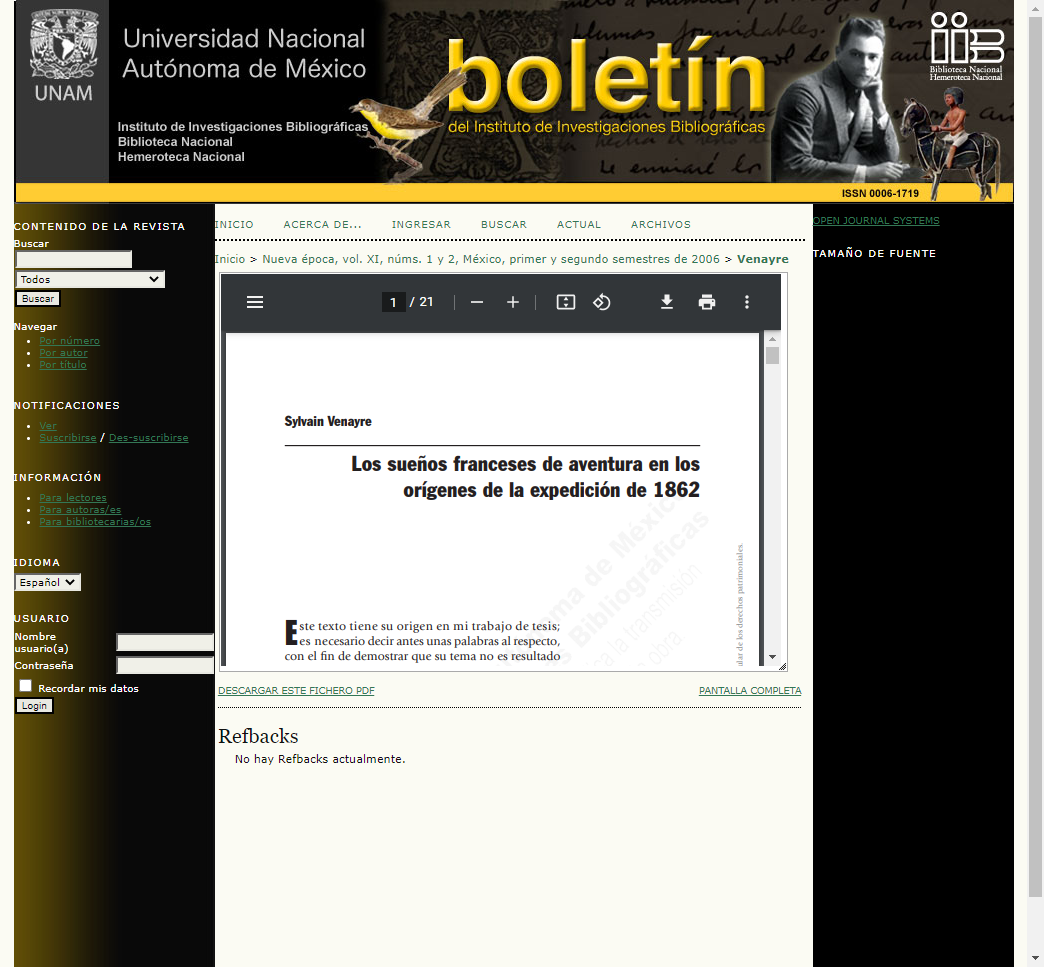1044x967 pixels.
Task: Click the Login button
Action: (x=34, y=706)
